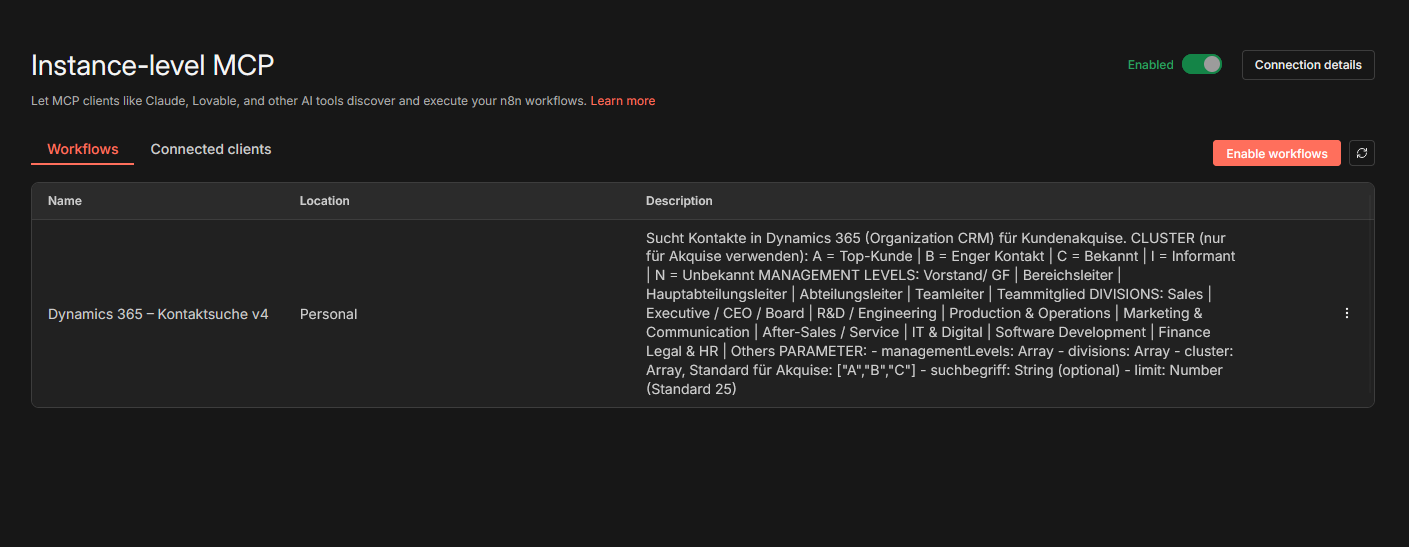Select the Workflows tab
1409x547 pixels.
(83, 149)
